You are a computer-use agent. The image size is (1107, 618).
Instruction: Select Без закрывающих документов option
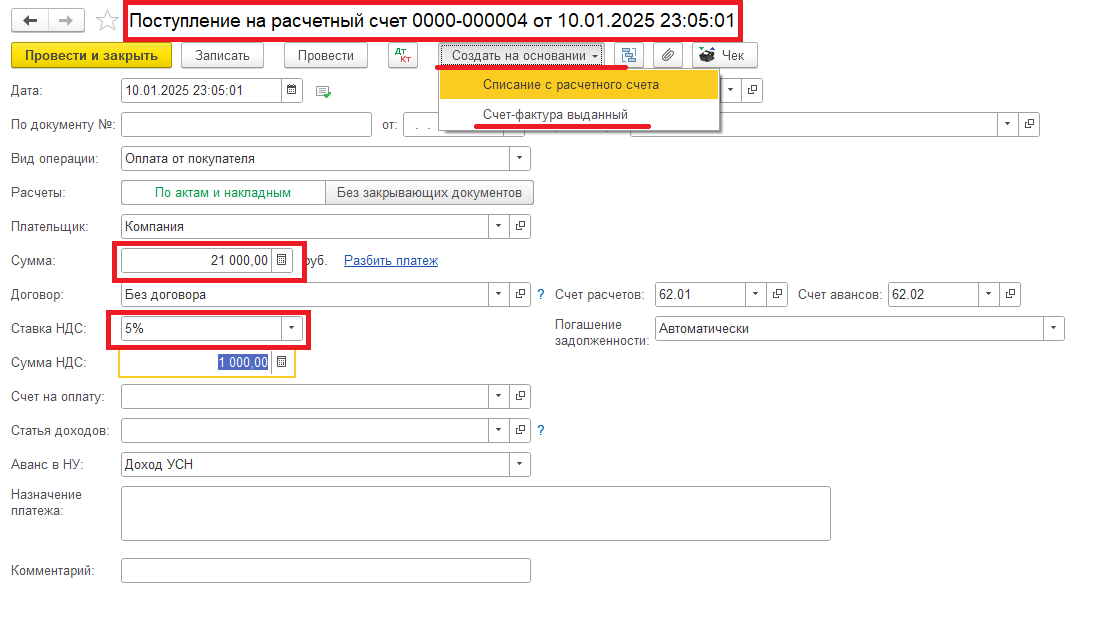(429, 192)
